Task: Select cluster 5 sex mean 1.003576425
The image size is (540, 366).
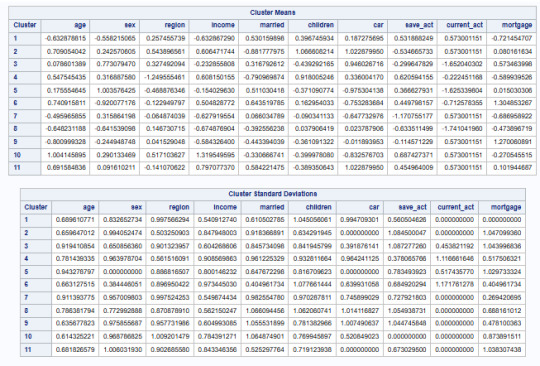Action: coord(116,90)
